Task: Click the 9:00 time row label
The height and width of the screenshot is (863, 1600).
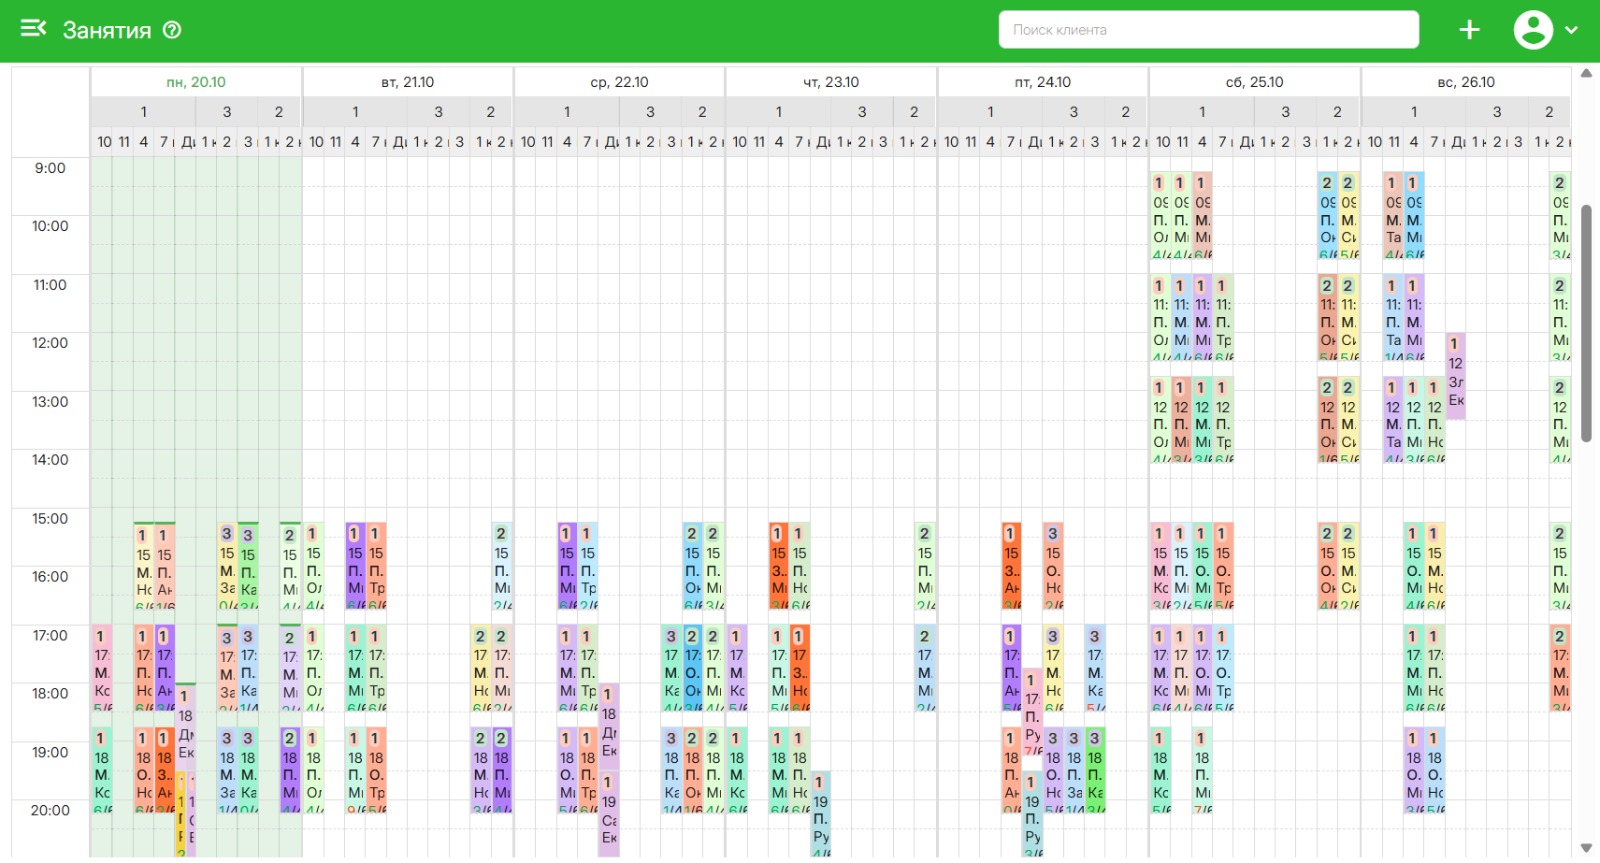Action: (x=50, y=168)
